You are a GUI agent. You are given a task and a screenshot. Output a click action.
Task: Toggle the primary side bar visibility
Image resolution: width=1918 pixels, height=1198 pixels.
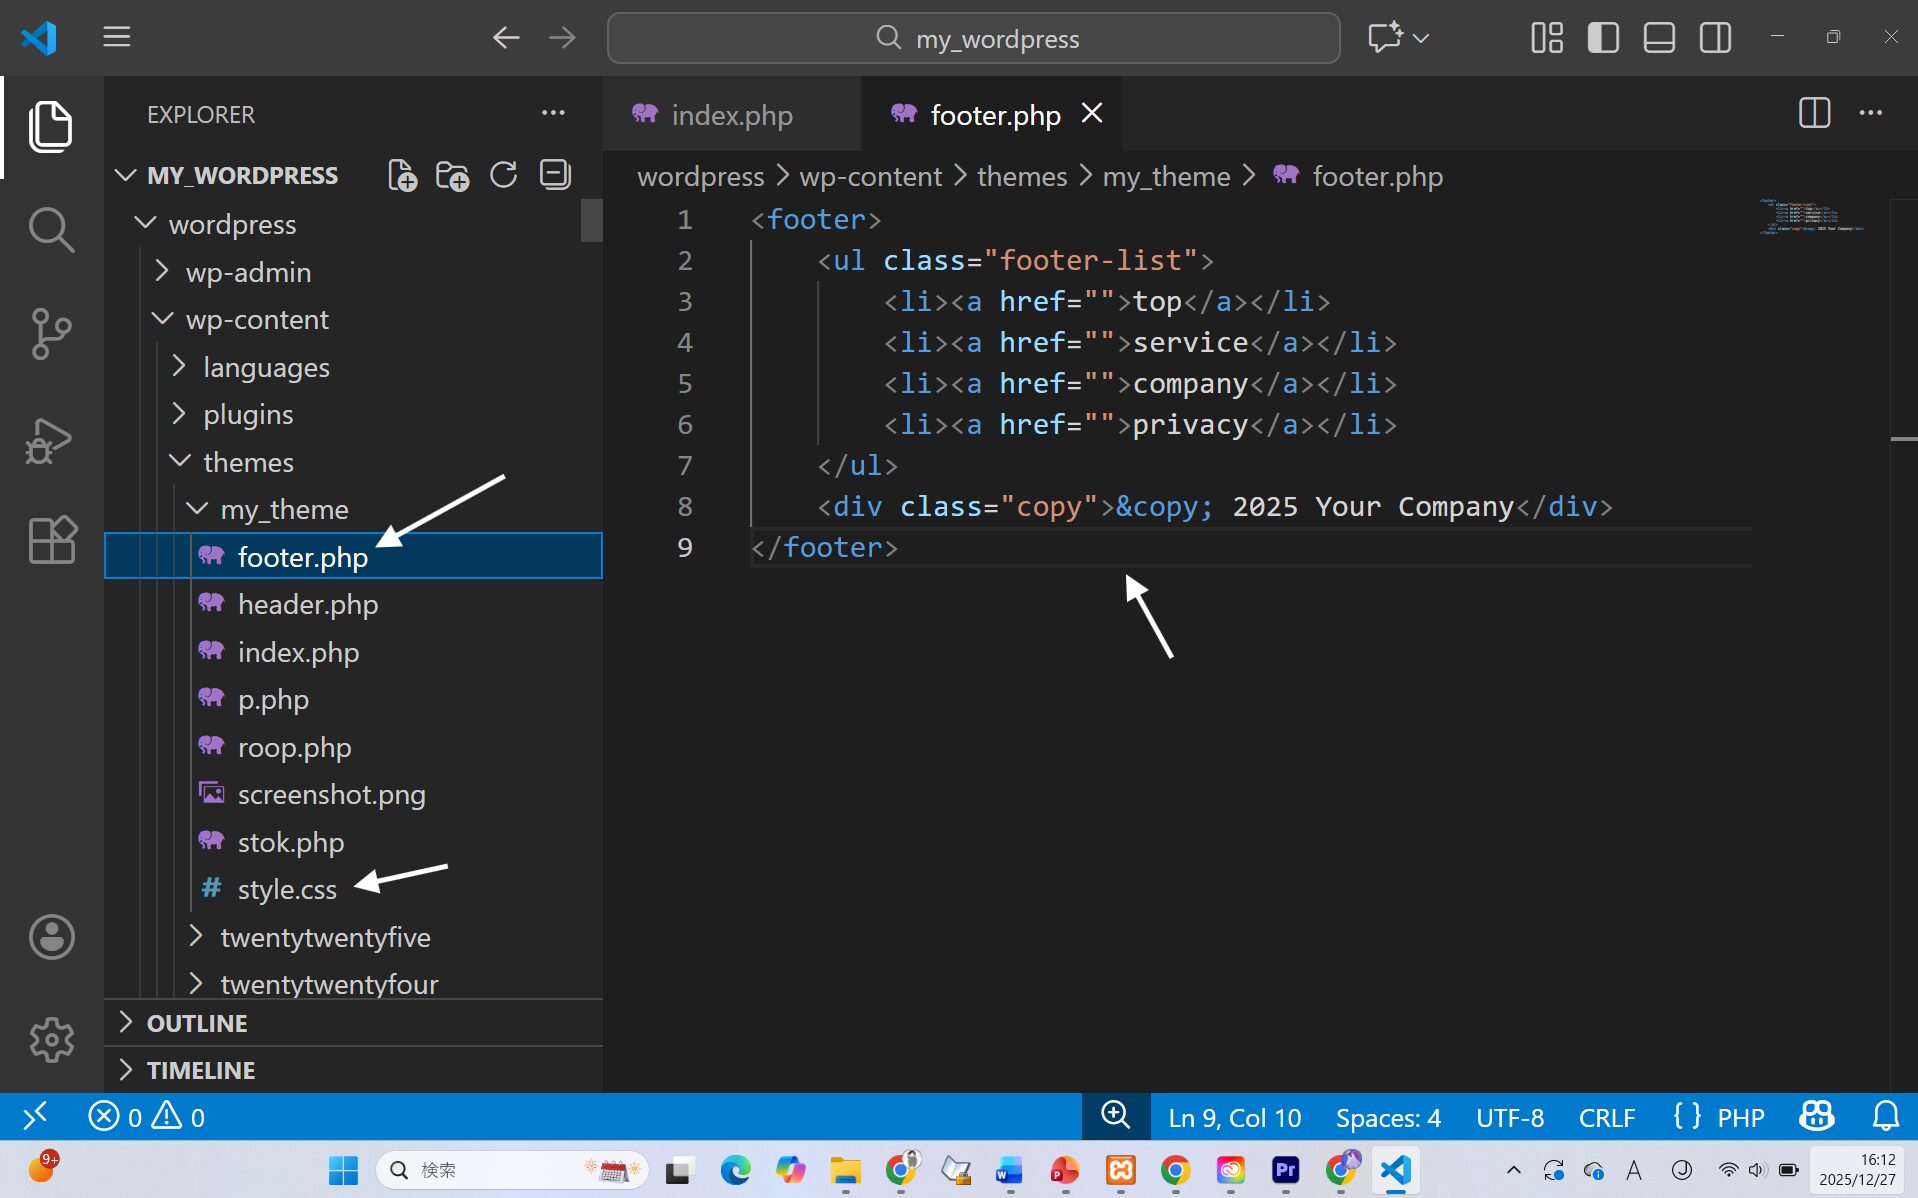(x=1602, y=38)
